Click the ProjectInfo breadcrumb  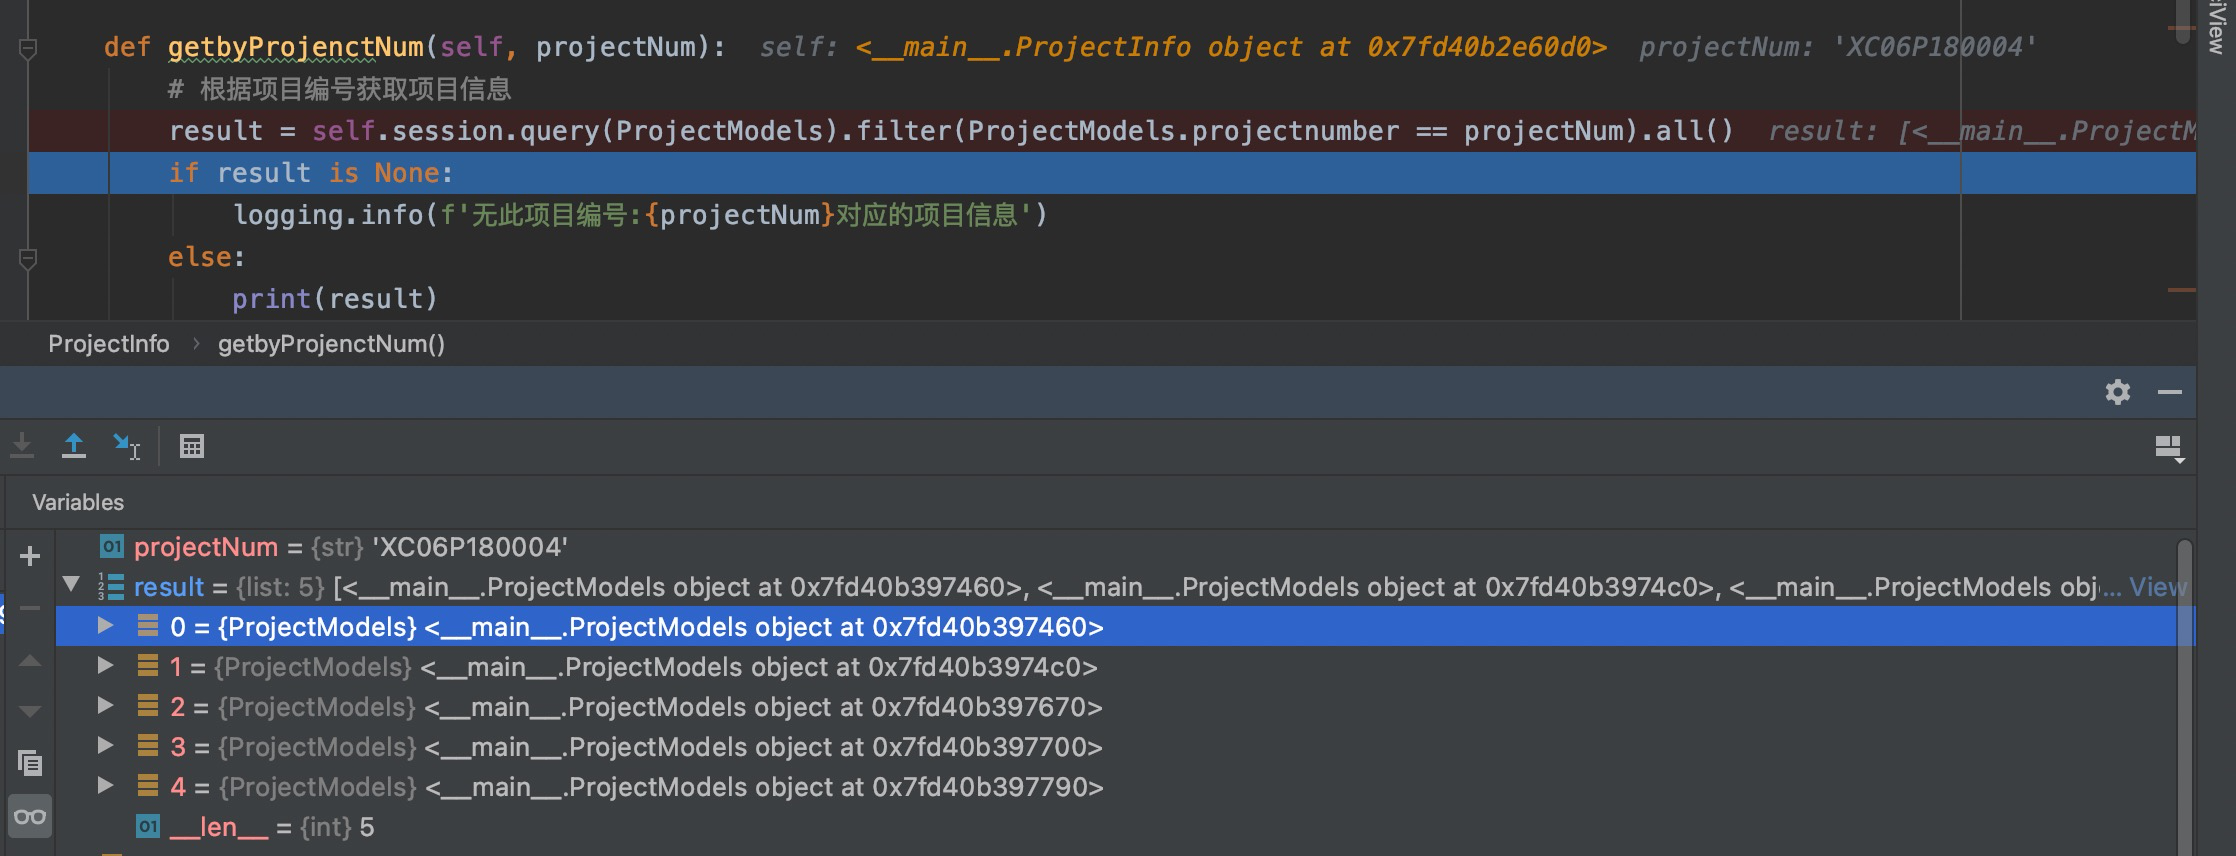109,344
